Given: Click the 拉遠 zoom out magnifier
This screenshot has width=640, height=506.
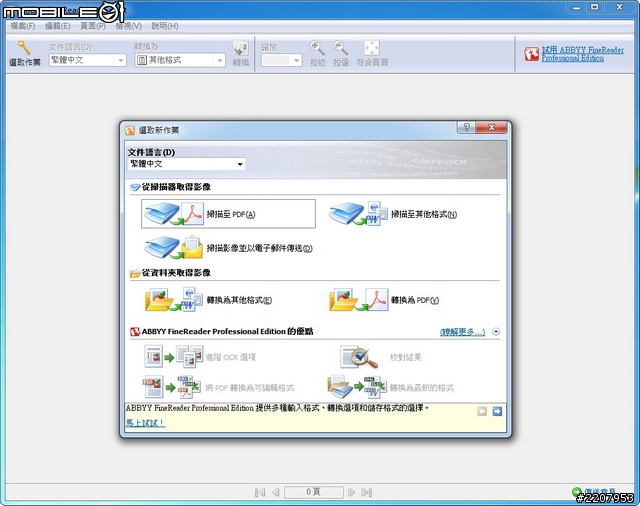Looking at the screenshot, I should (340, 48).
